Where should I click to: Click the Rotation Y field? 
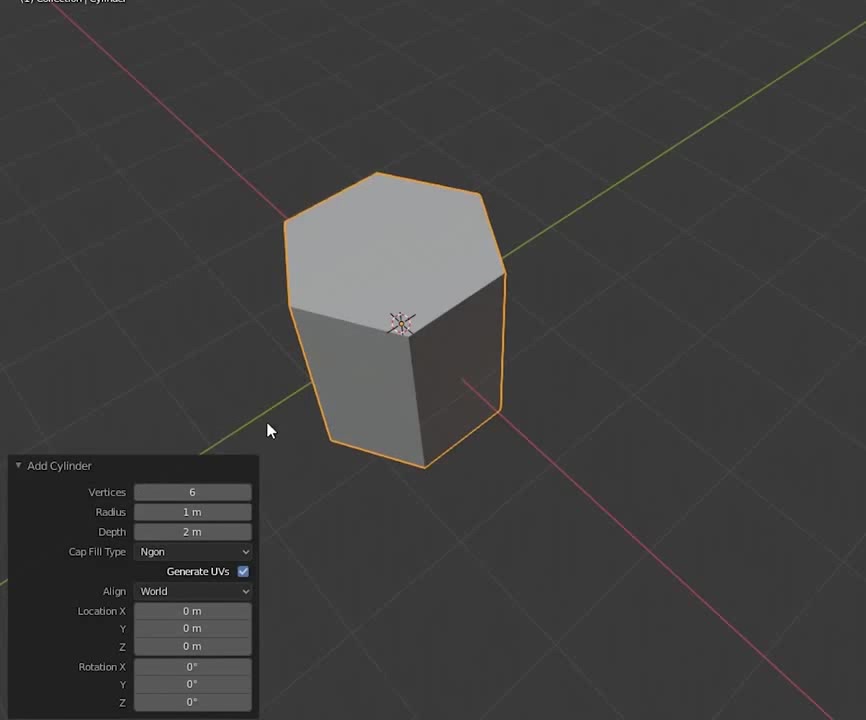click(192, 685)
